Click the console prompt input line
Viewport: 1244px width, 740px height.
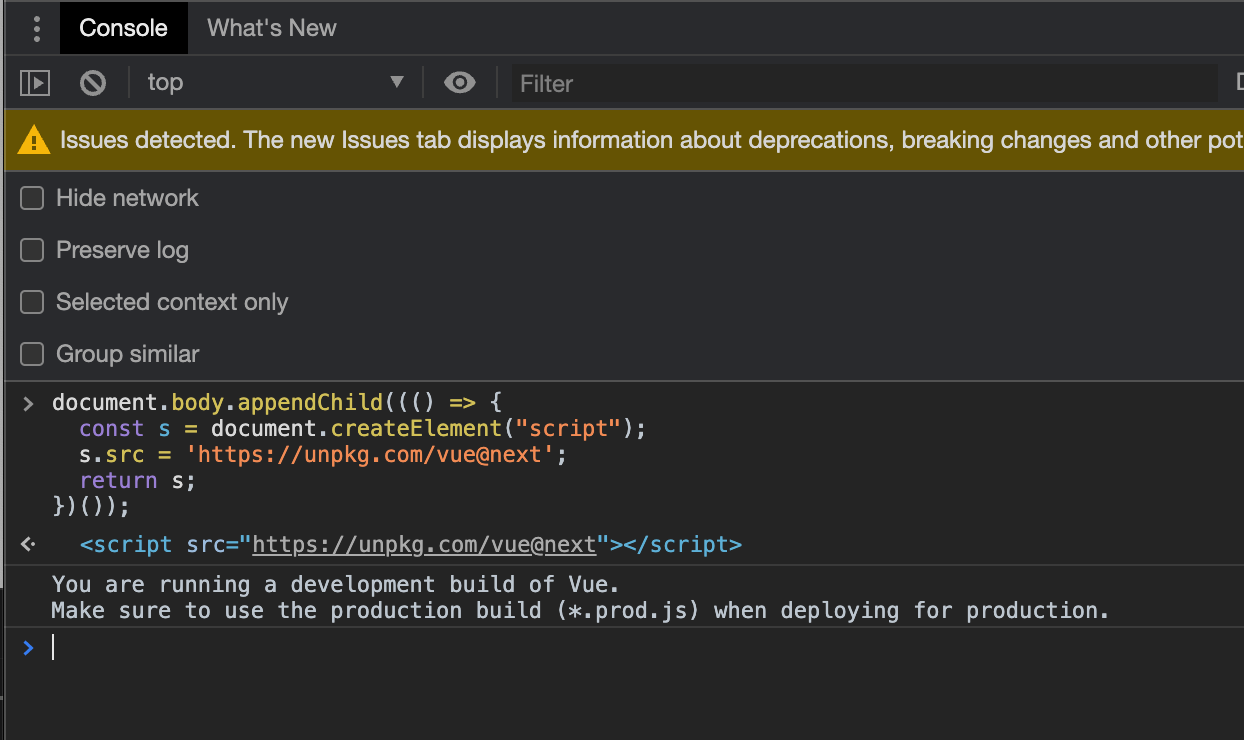tap(640, 648)
